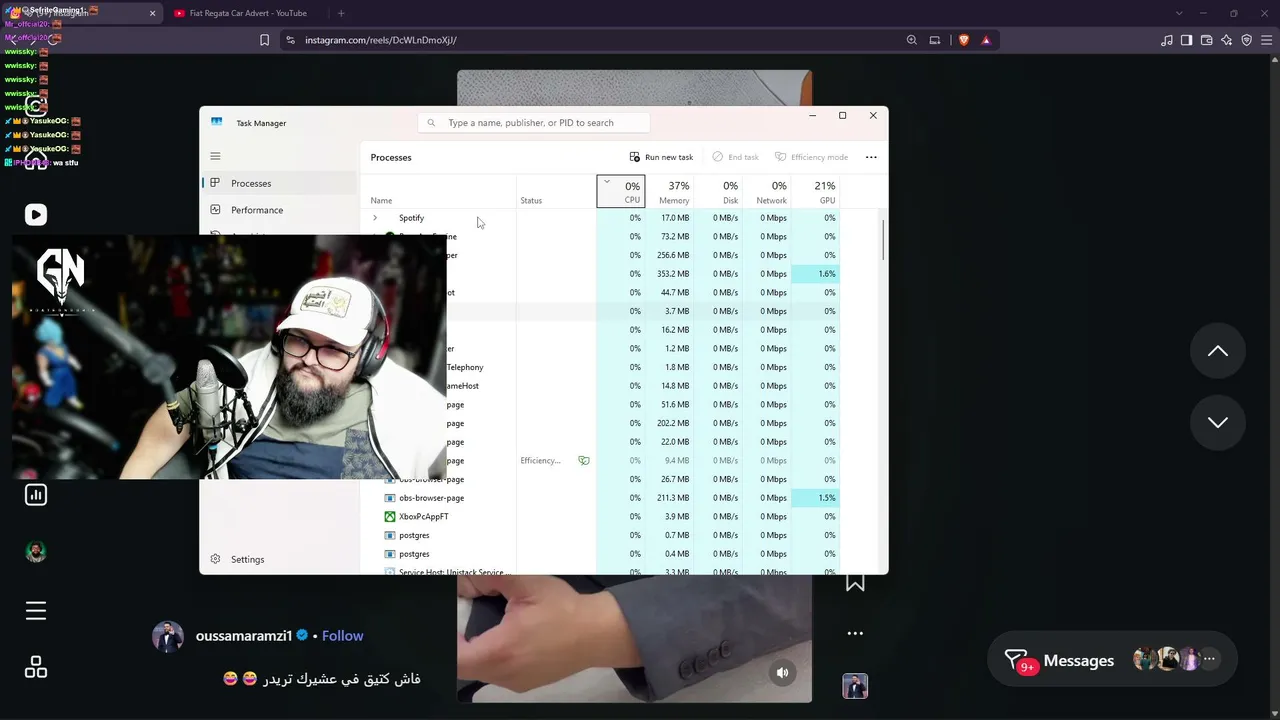Open Instagram profile avatar in sidebar
The width and height of the screenshot is (1280, 720).
(x=36, y=552)
